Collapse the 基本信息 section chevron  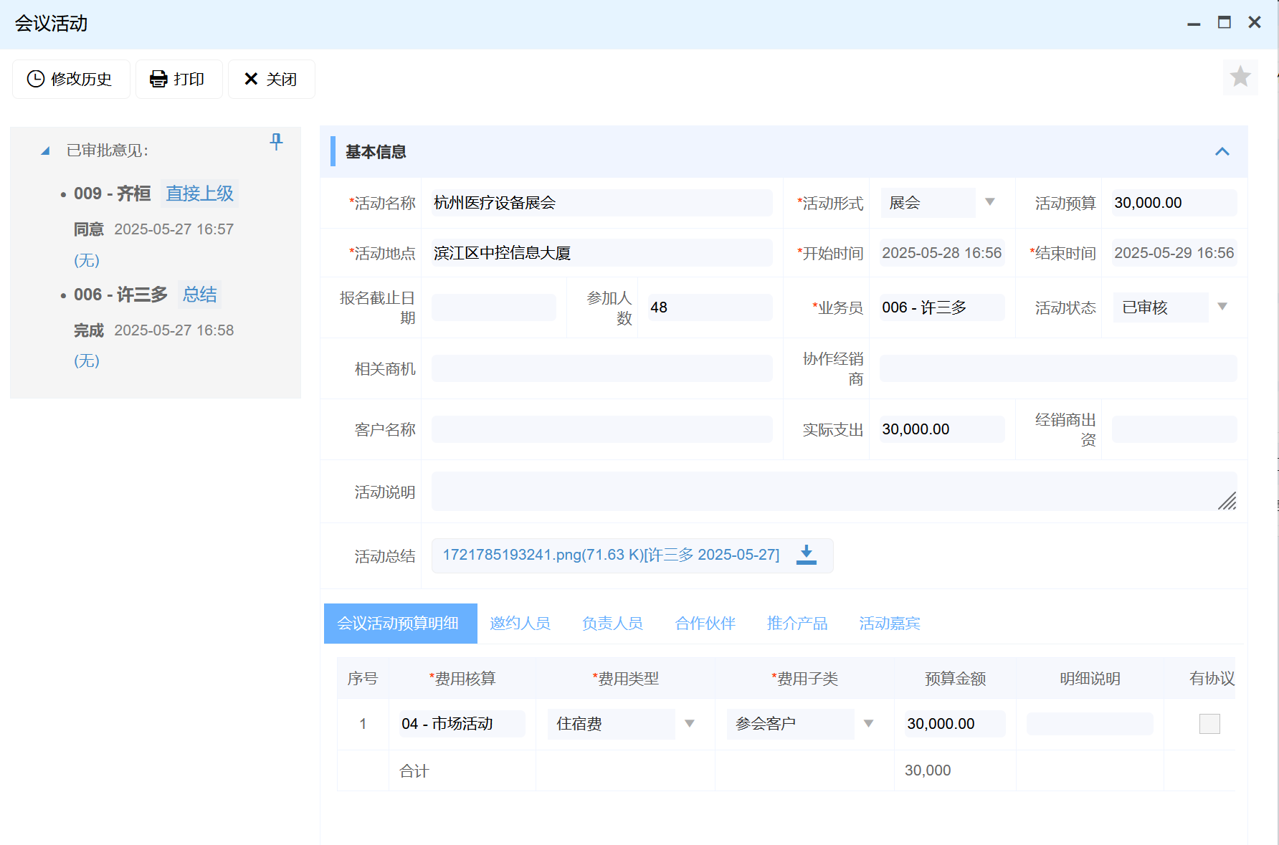pyautogui.click(x=1222, y=152)
